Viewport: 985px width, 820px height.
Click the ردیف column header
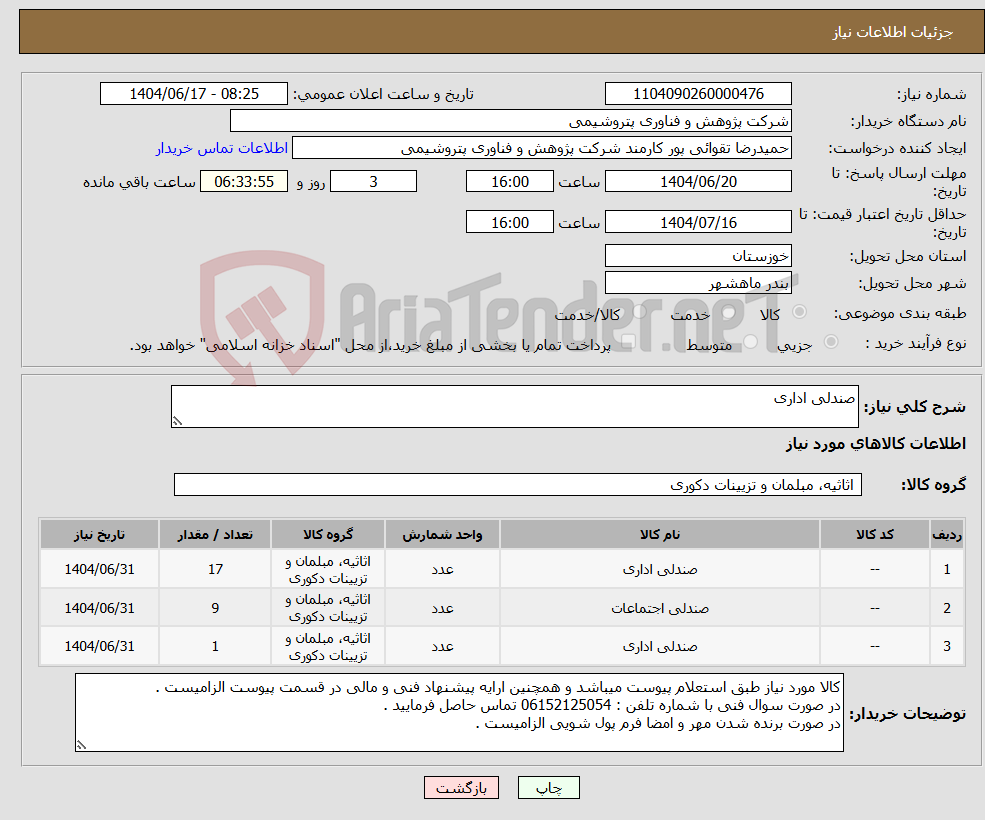tap(947, 534)
